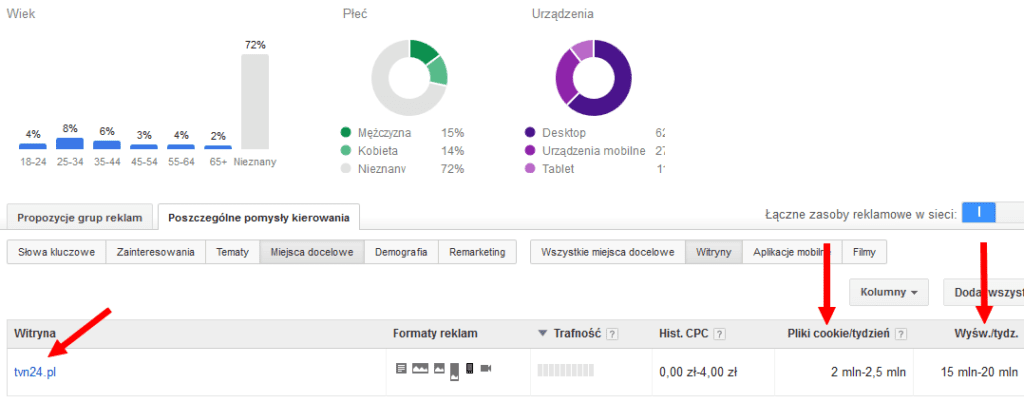The height and width of the screenshot is (402, 1024).
Task: Switch to Propozycje grup reklam tab
Action: click(x=80, y=218)
